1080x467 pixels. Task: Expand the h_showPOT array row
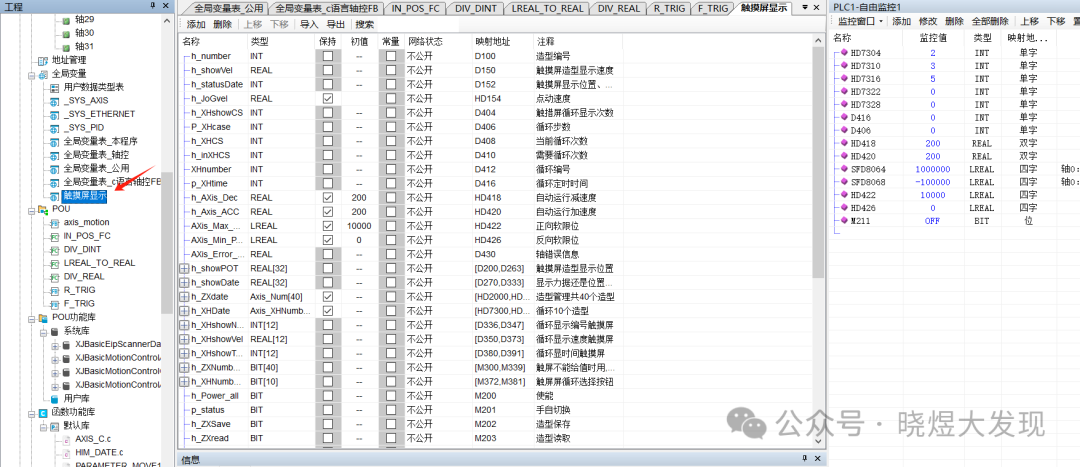click(x=184, y=269)
